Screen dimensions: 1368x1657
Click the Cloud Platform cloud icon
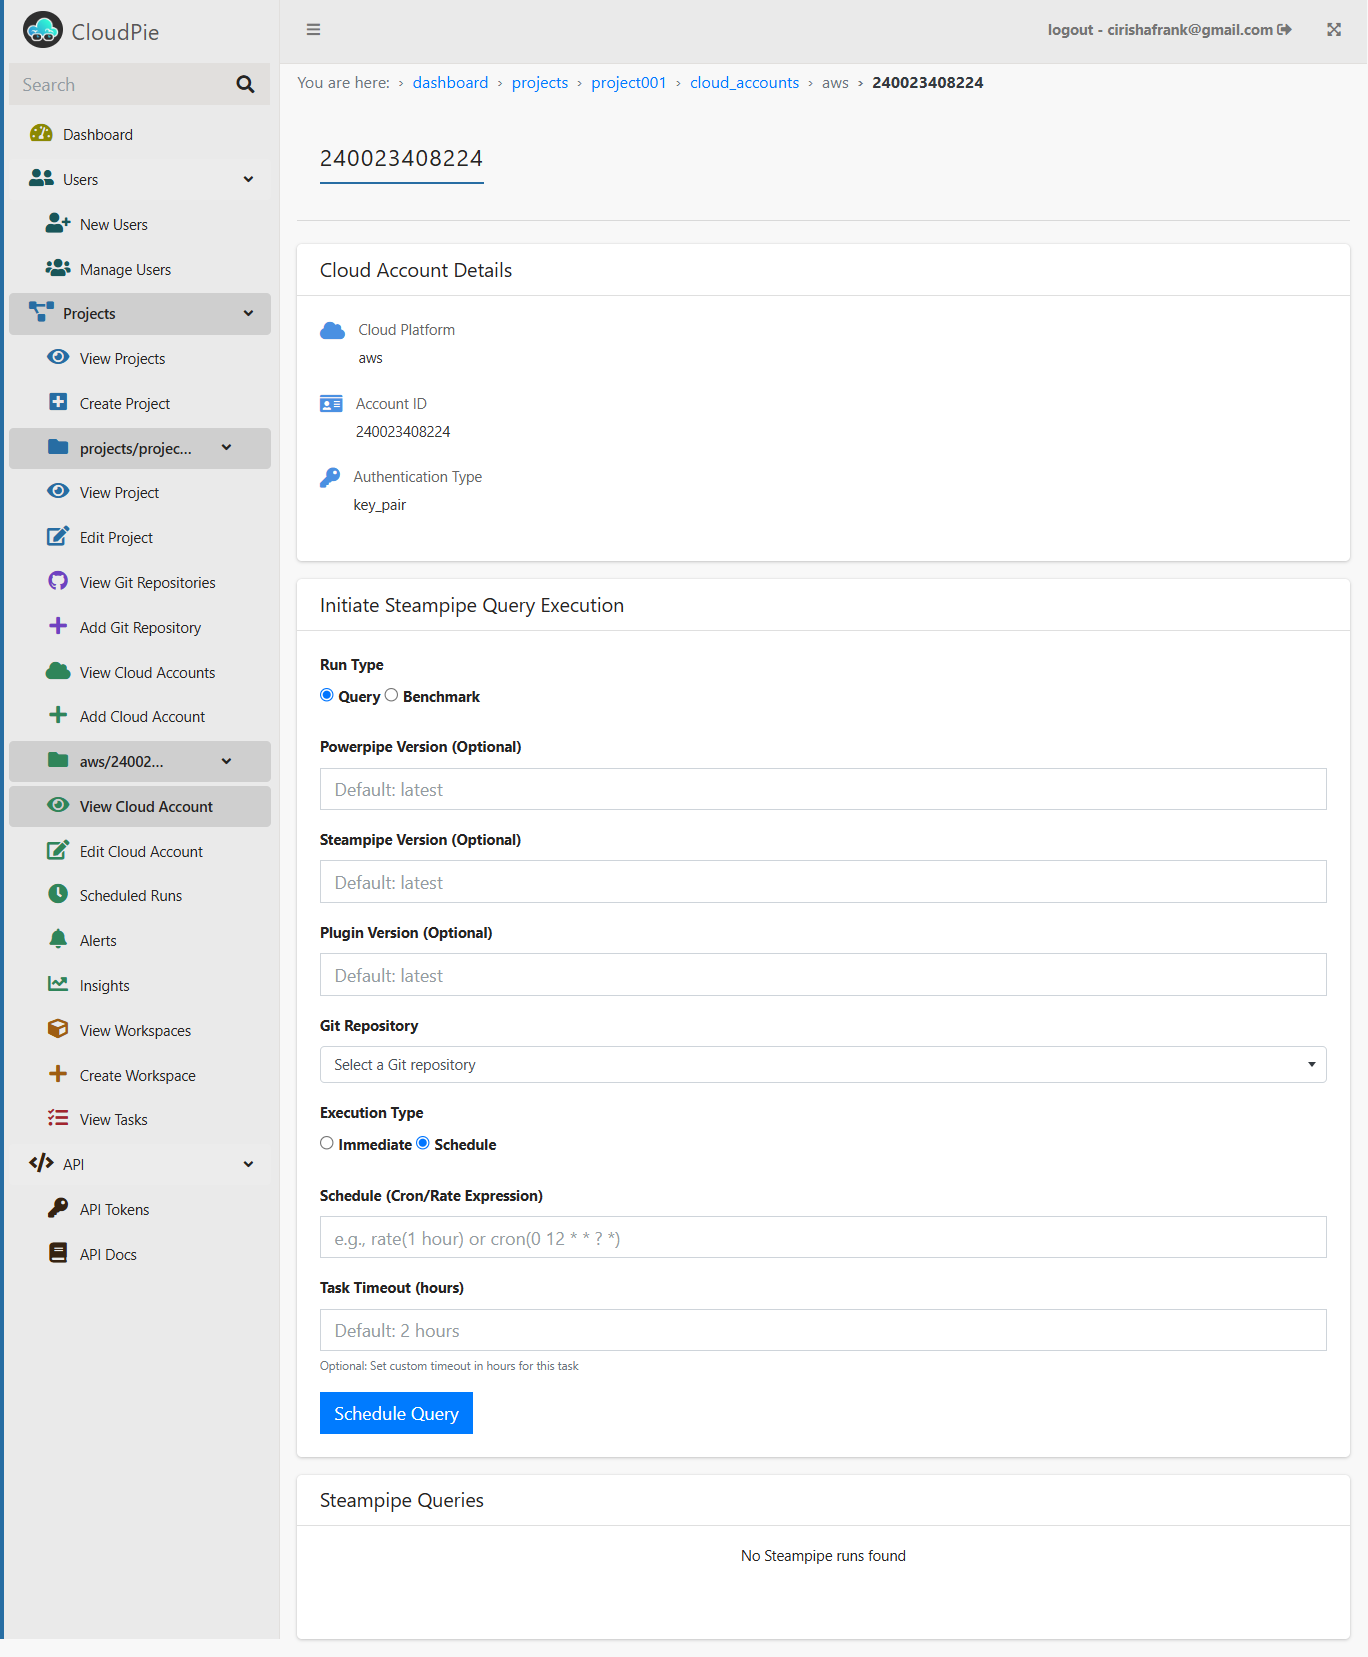[x=332, y=330]
